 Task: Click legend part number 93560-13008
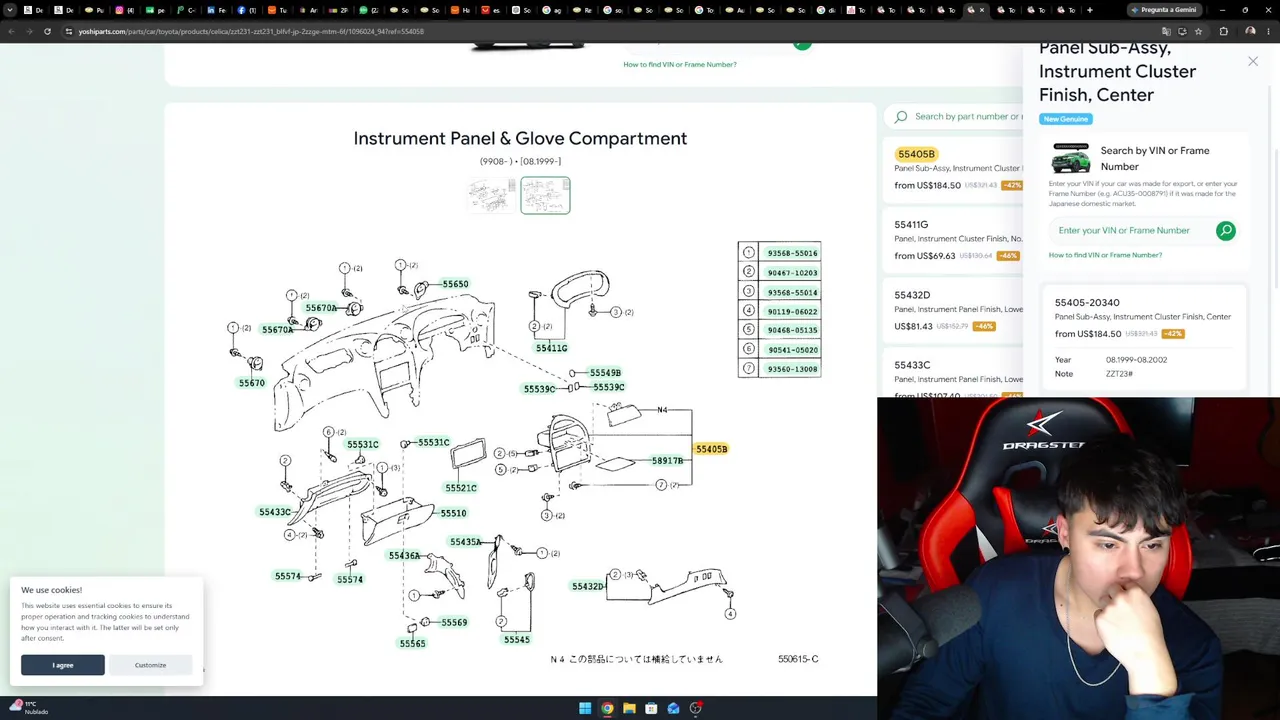pos(792,369)
